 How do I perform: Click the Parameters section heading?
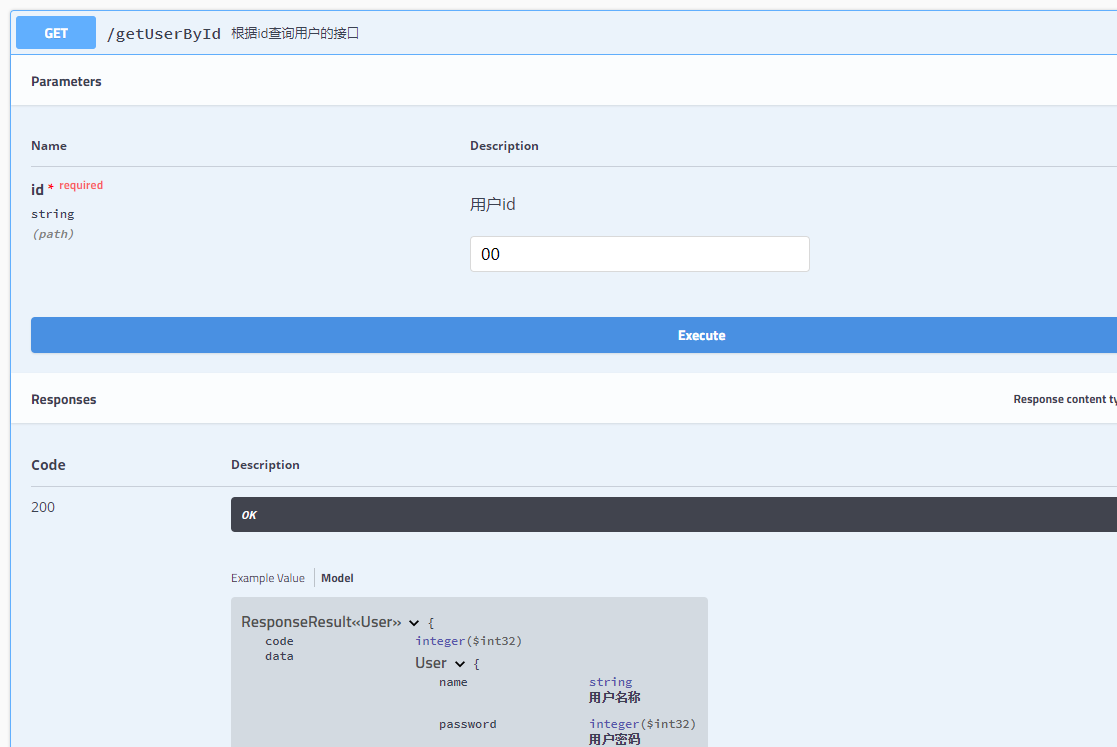tap(66, 81)
